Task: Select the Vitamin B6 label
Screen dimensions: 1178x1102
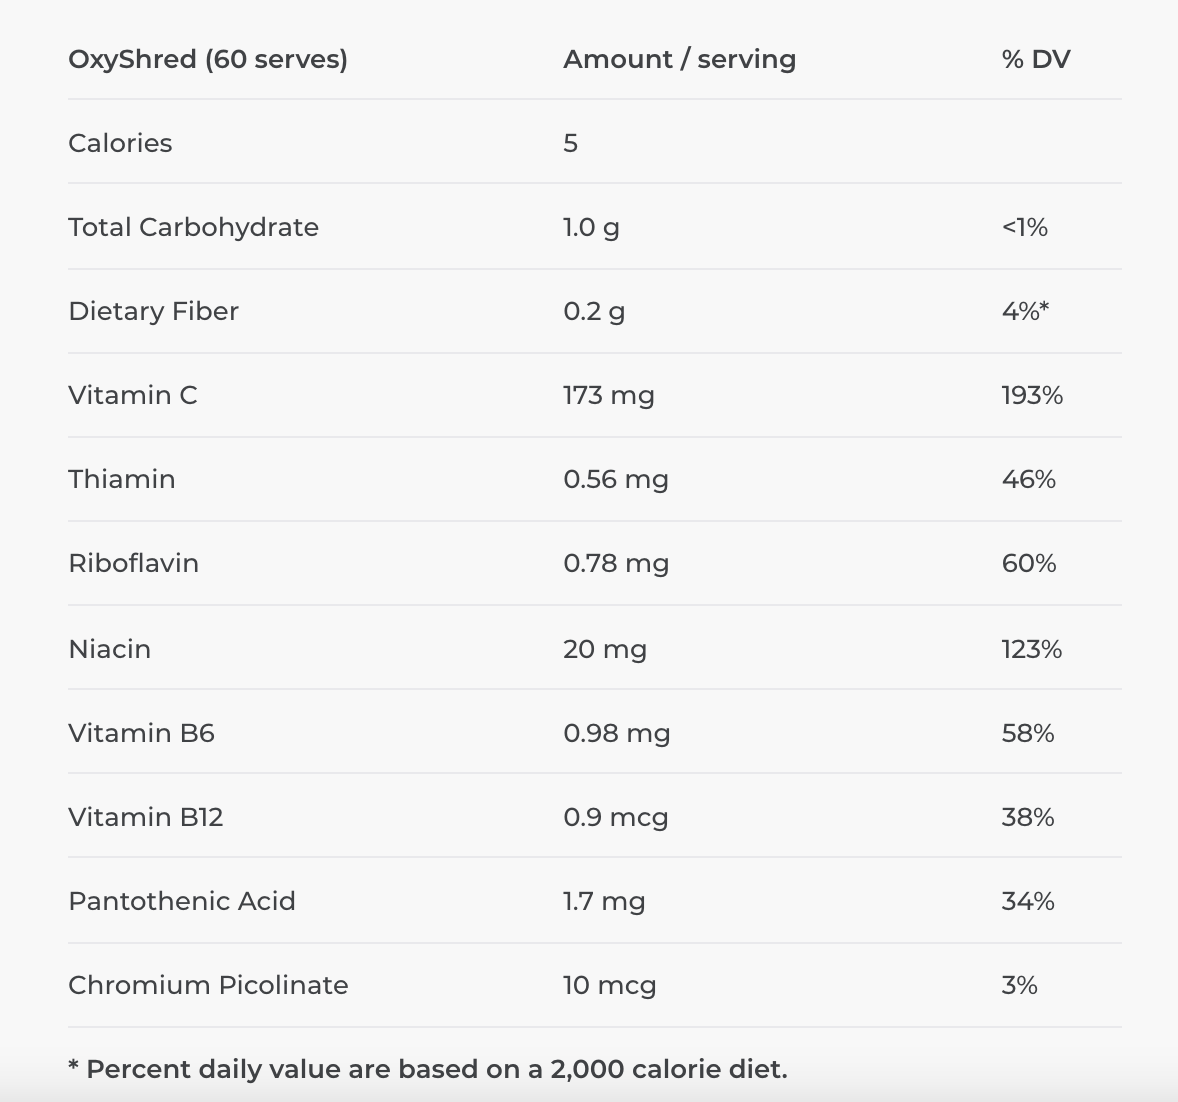Action: [141, 733]
